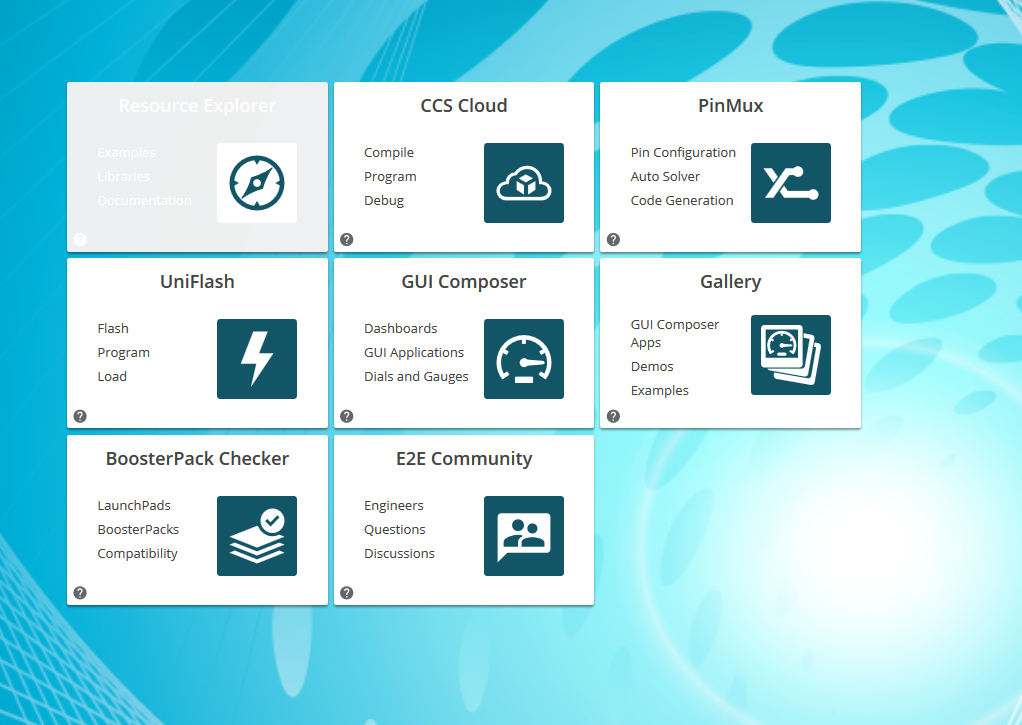Click 'Libraries' in Resource Explorer card
This screenshot has height=725, width=1022.
(124, 177)
